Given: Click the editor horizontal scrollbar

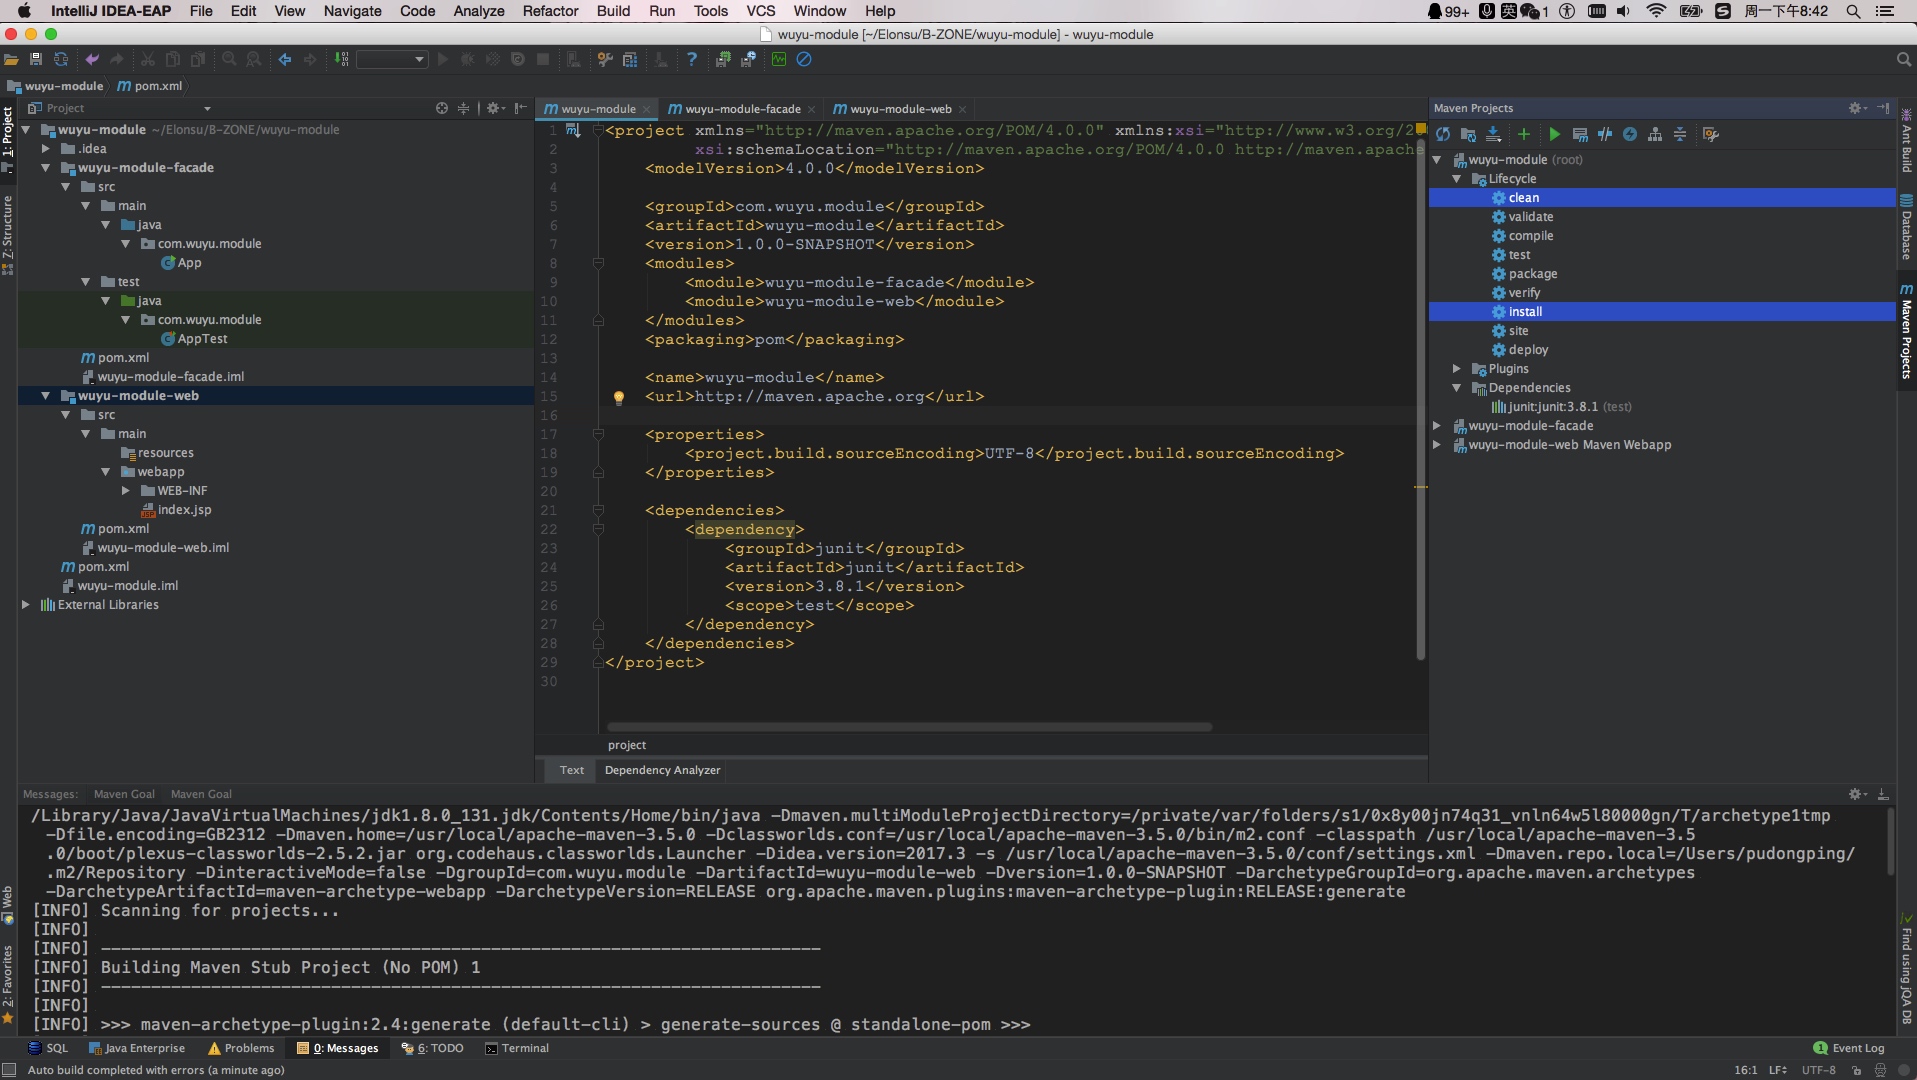Looking at the screenshot, I should pyautogui.click(x=910, y=727).
